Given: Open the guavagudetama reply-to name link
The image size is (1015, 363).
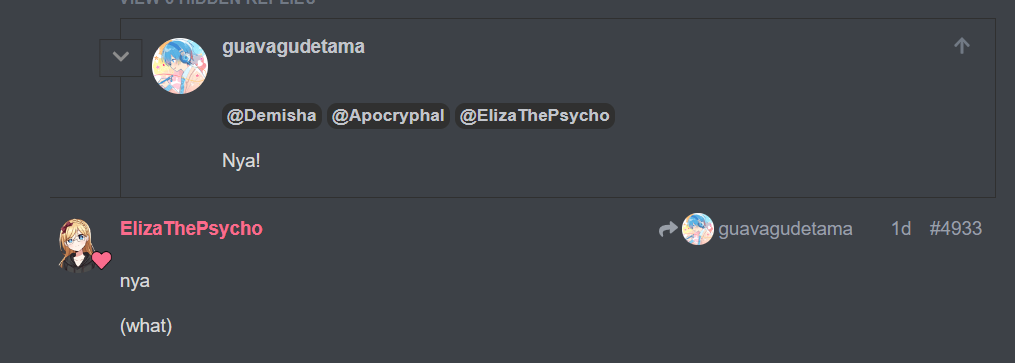Looking at the screenshot, I should coord(785,229).
